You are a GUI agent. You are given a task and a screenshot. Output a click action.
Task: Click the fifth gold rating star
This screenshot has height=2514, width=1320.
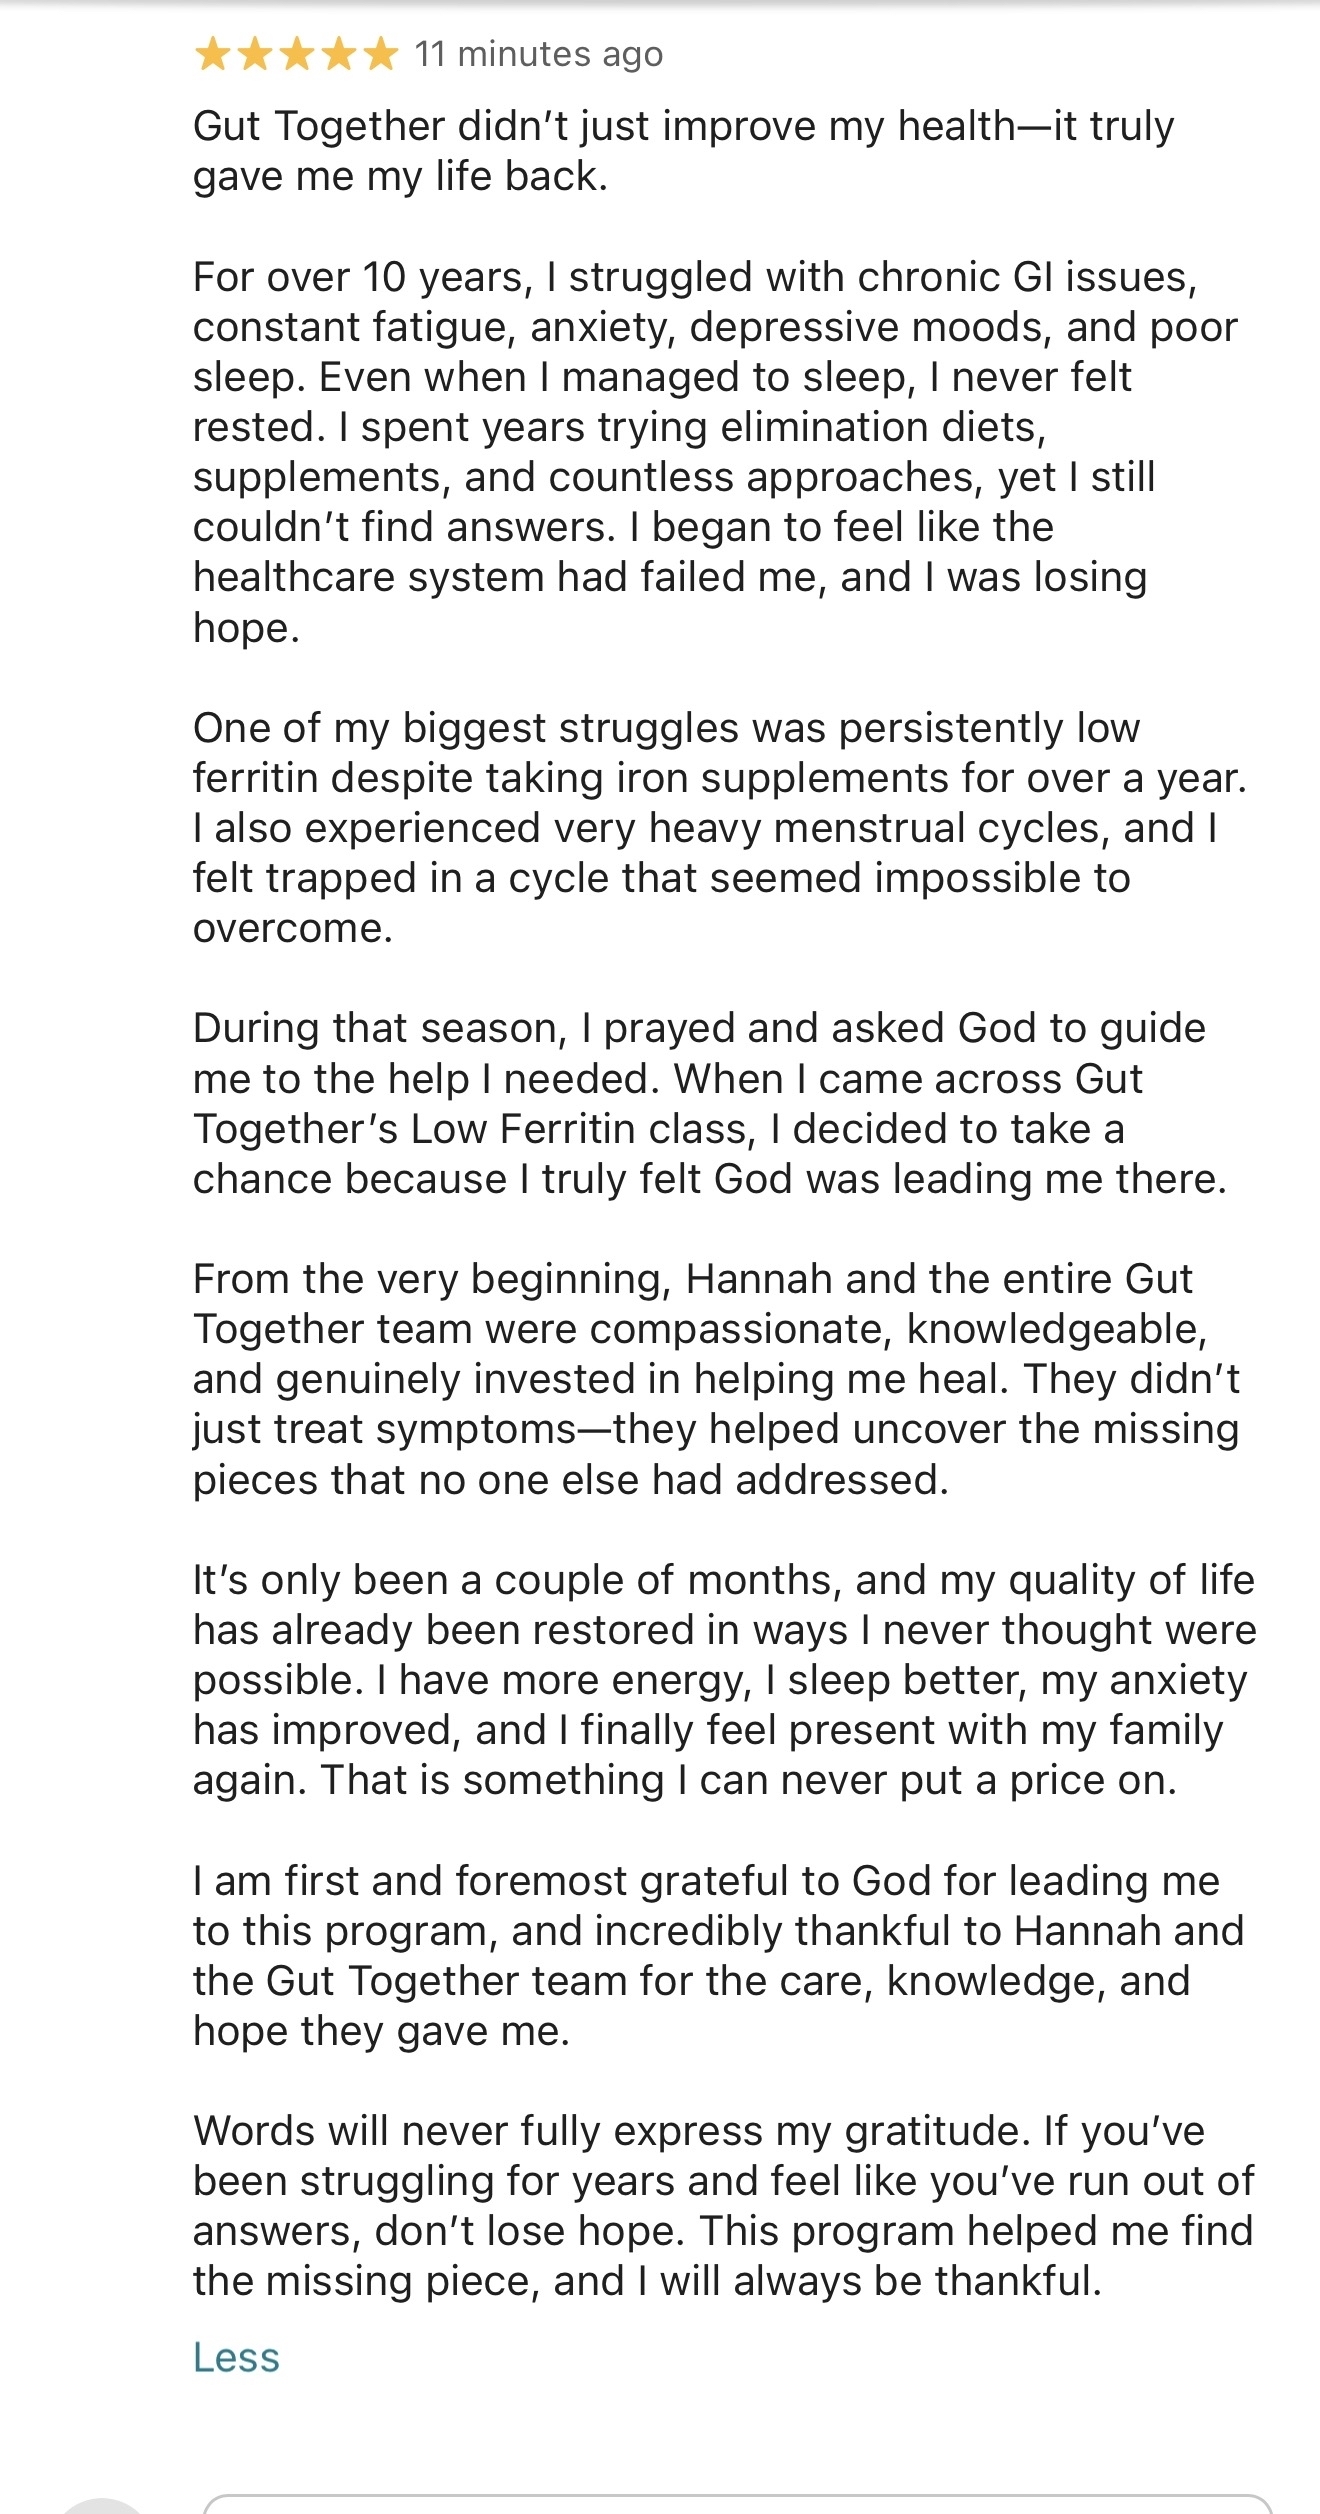[381, 54]
